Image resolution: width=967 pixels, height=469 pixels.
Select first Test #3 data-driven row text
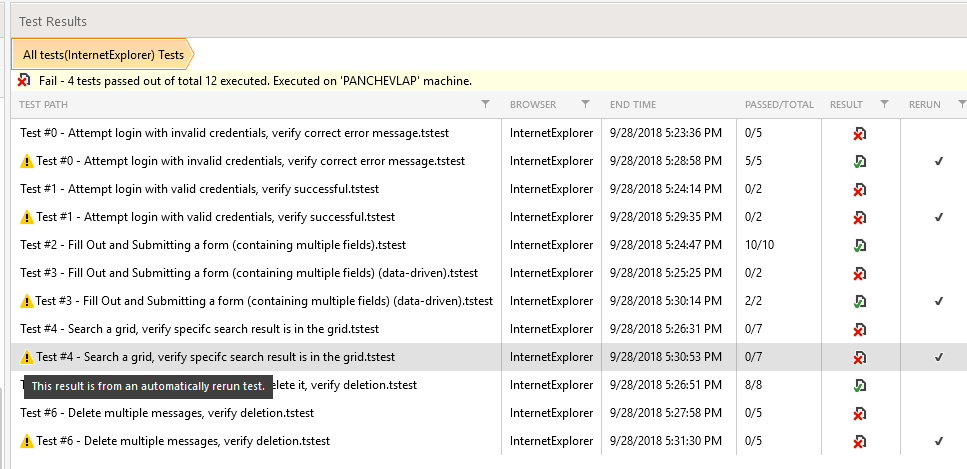coord(249,273)
